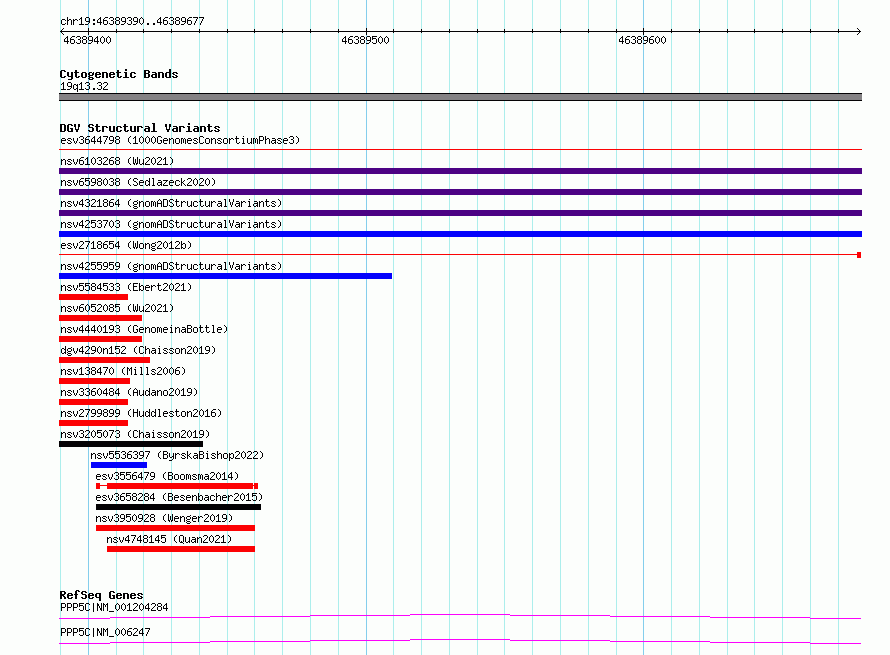Click the red bar under esv3556479 Boomsma2014
Image resolution: width=890 pixels, height=655 pixels.
point(177,486)
